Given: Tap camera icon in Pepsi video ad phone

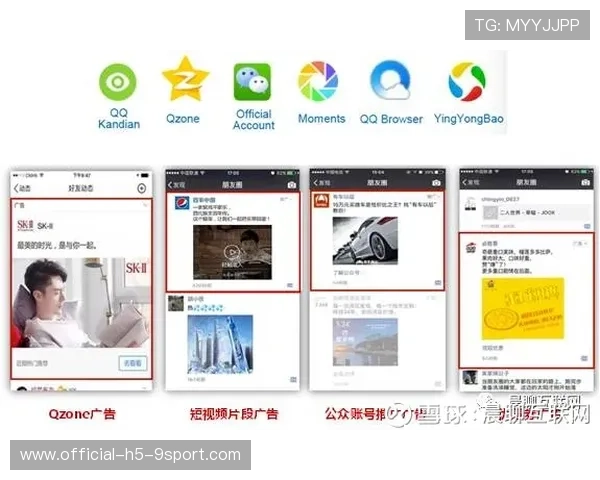Looking at the screenshot, I should [292, 185].
